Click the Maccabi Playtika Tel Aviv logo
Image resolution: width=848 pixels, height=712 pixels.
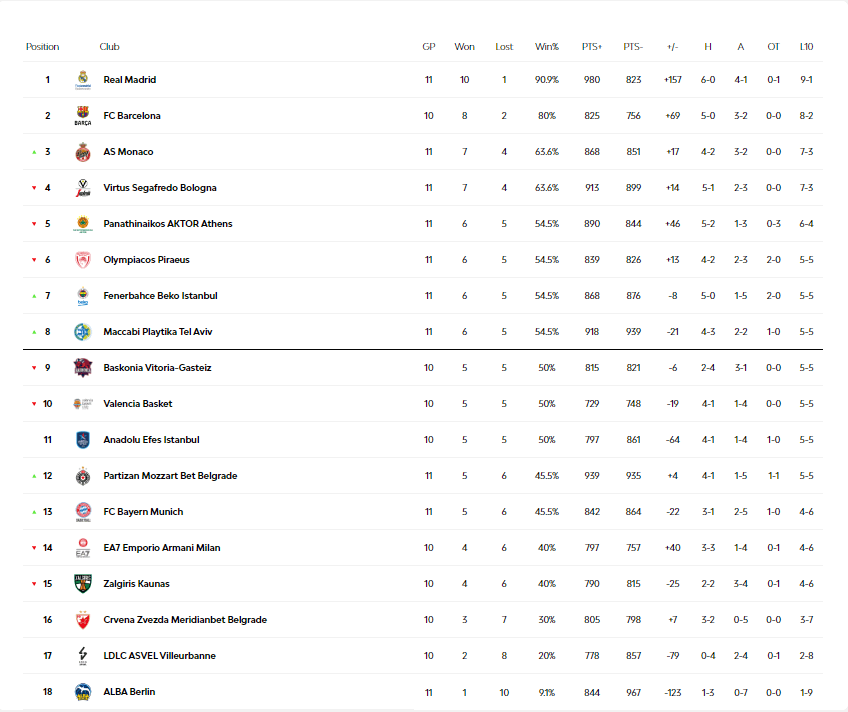pyautogui.click(x=83, y=332)
